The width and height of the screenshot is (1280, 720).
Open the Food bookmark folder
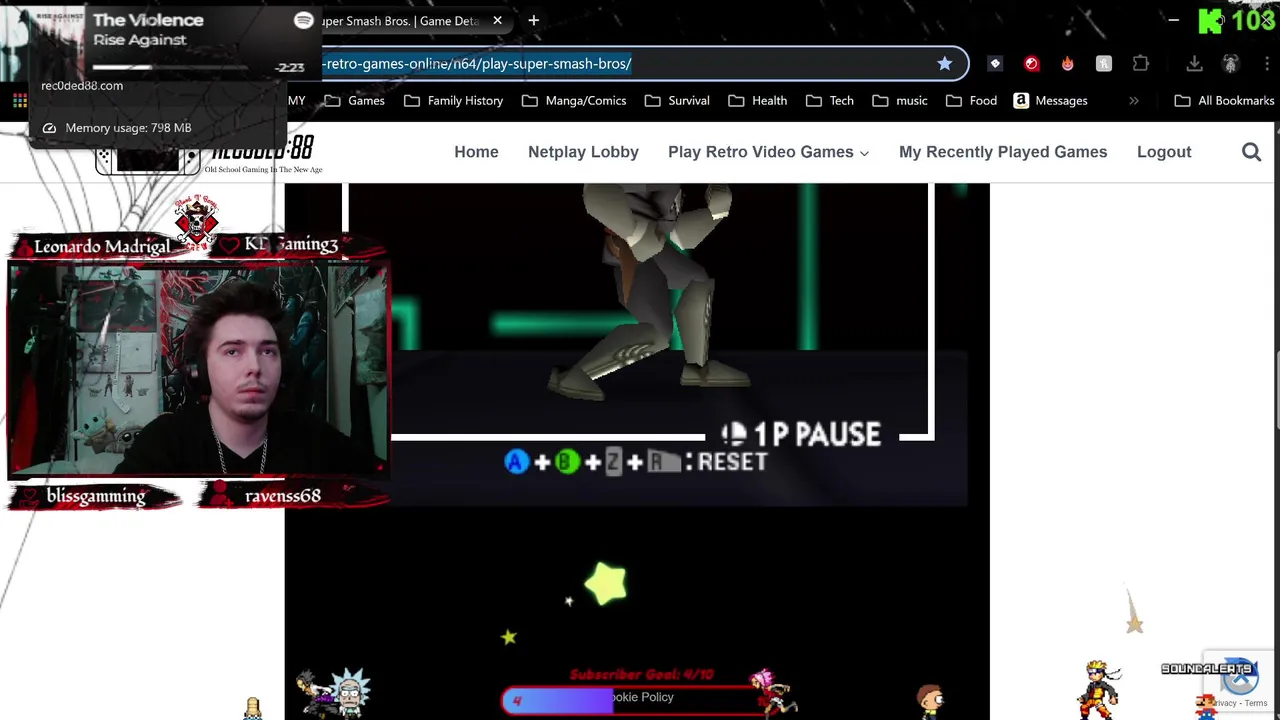[971, 100]
